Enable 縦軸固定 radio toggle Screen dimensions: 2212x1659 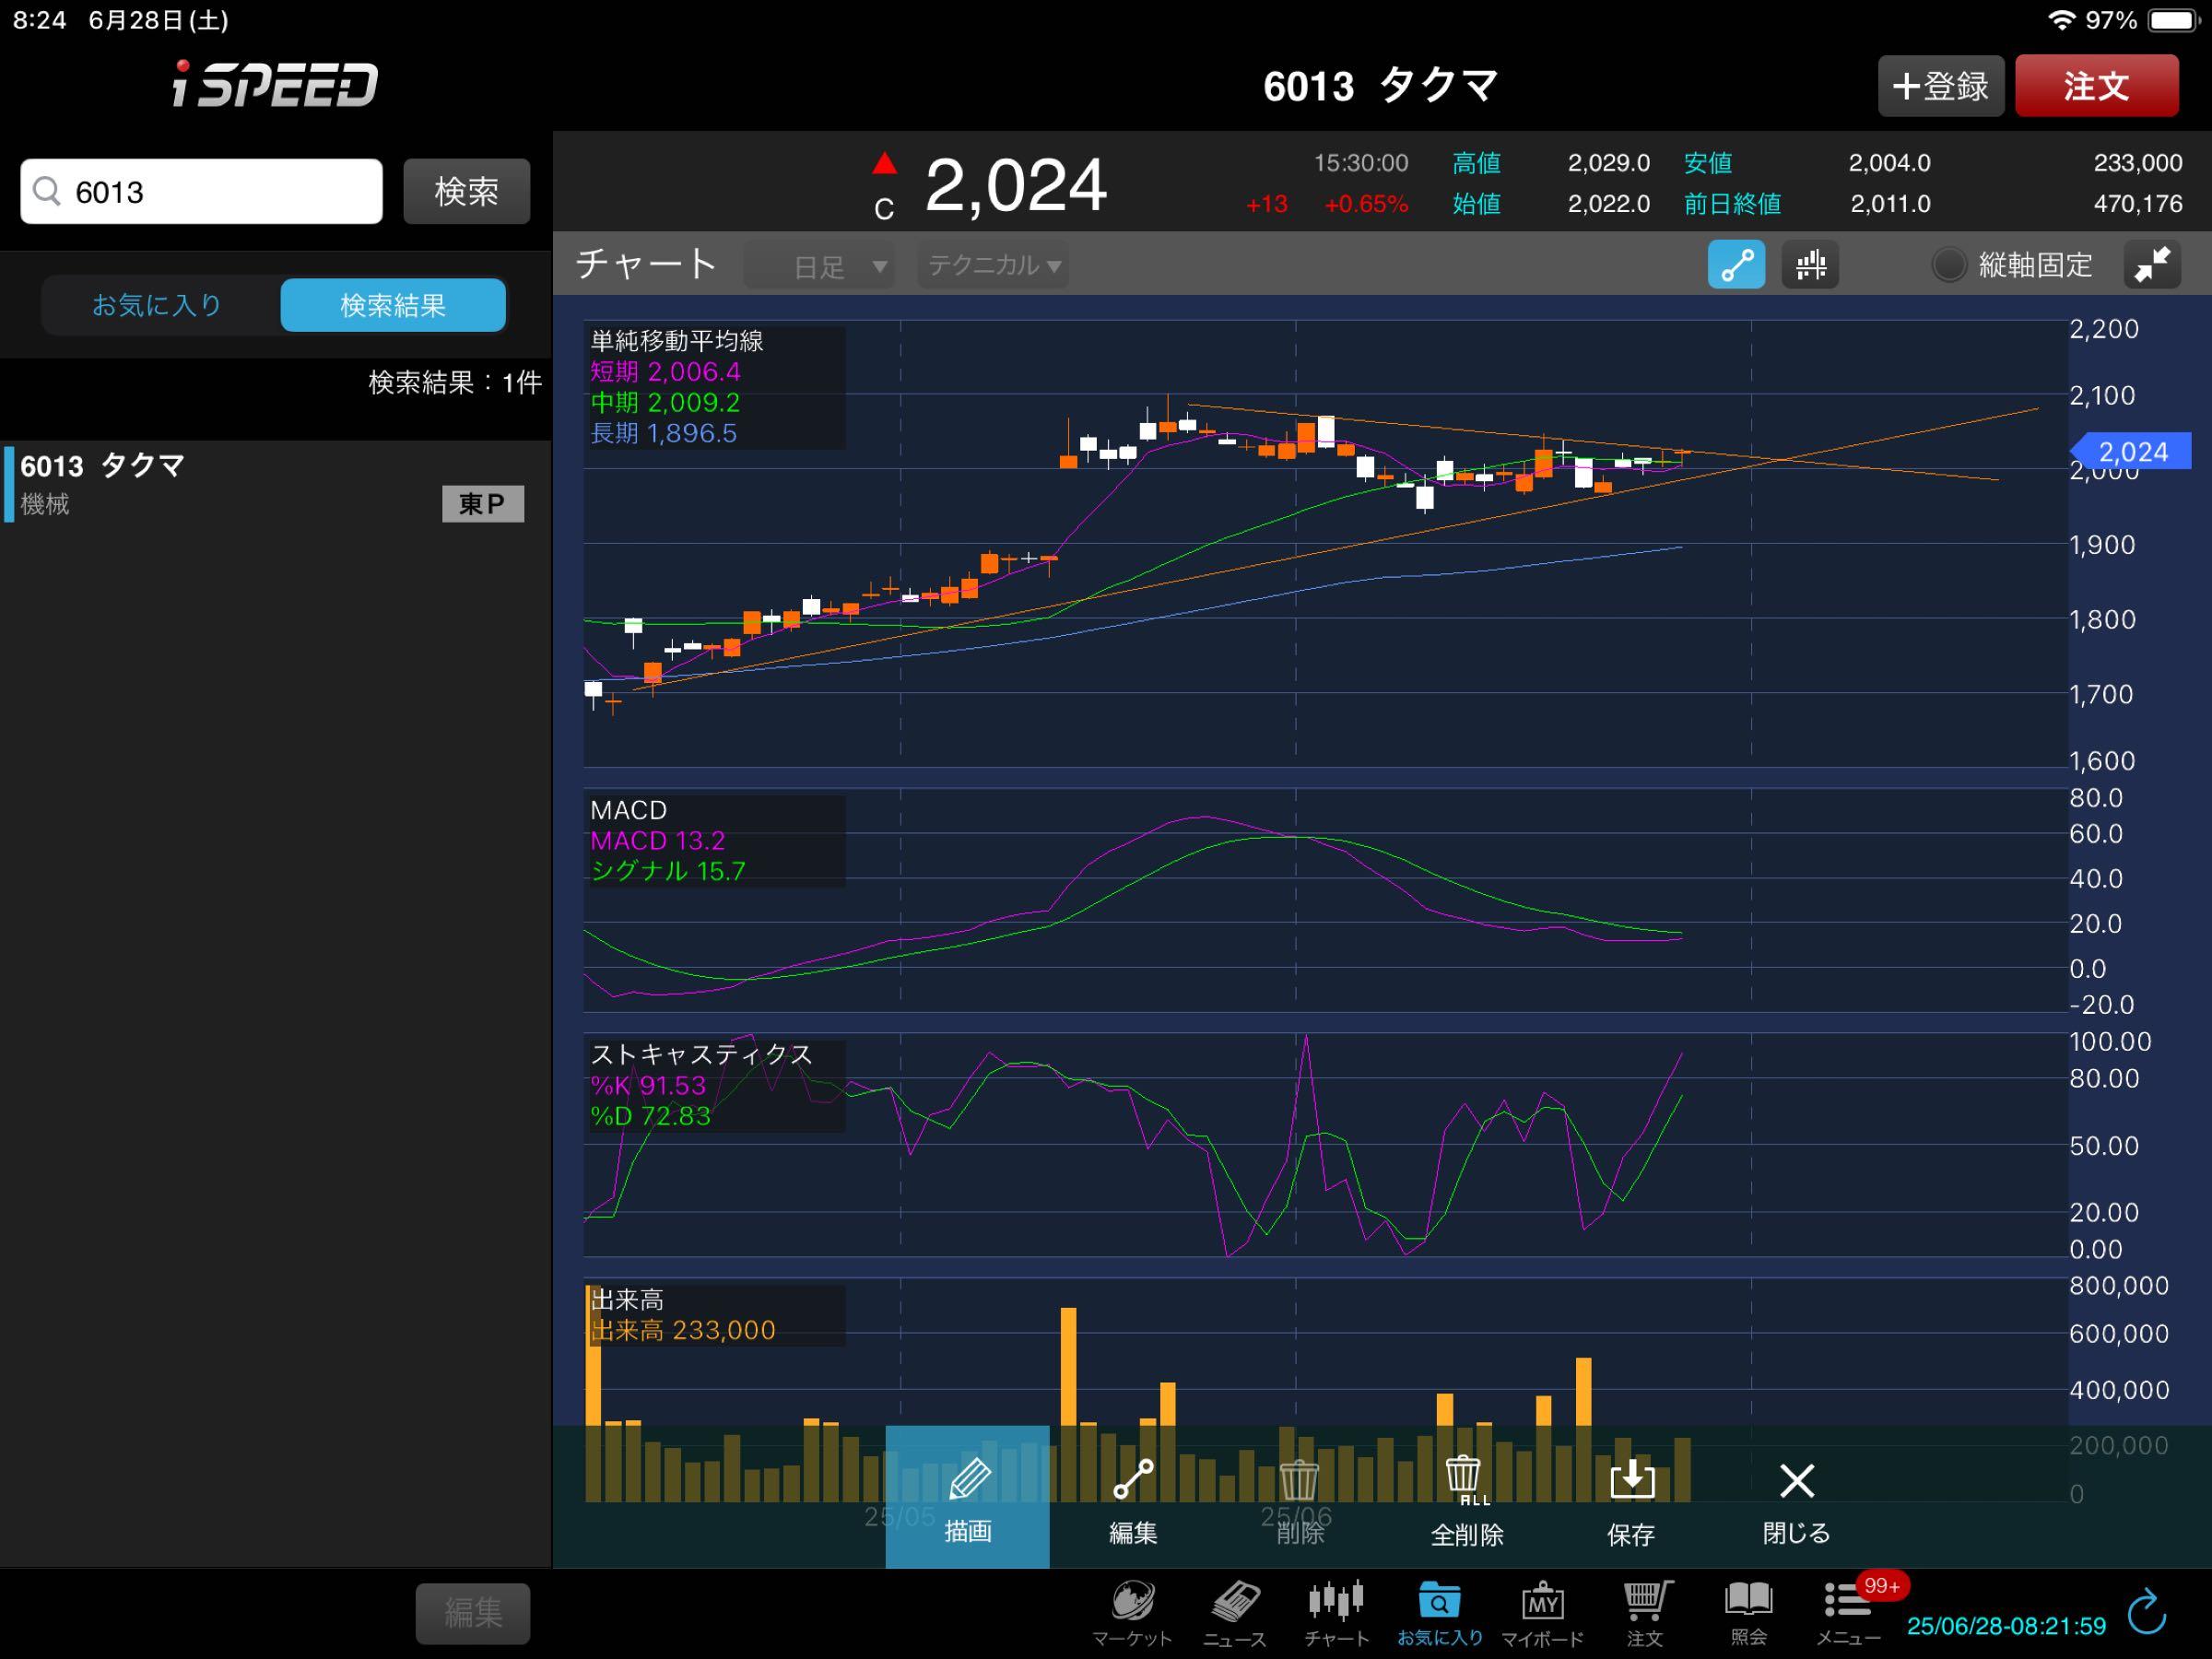(x=1948, y=265)
